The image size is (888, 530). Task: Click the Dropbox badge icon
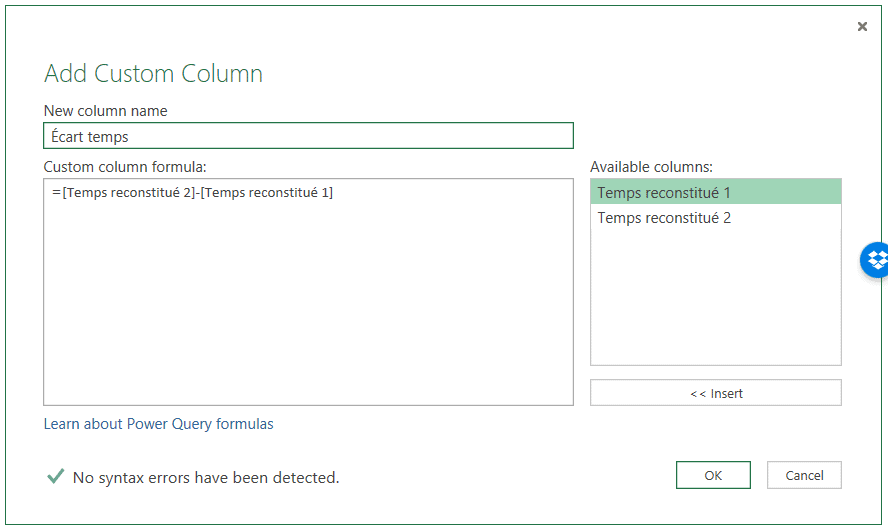(876, 260)
